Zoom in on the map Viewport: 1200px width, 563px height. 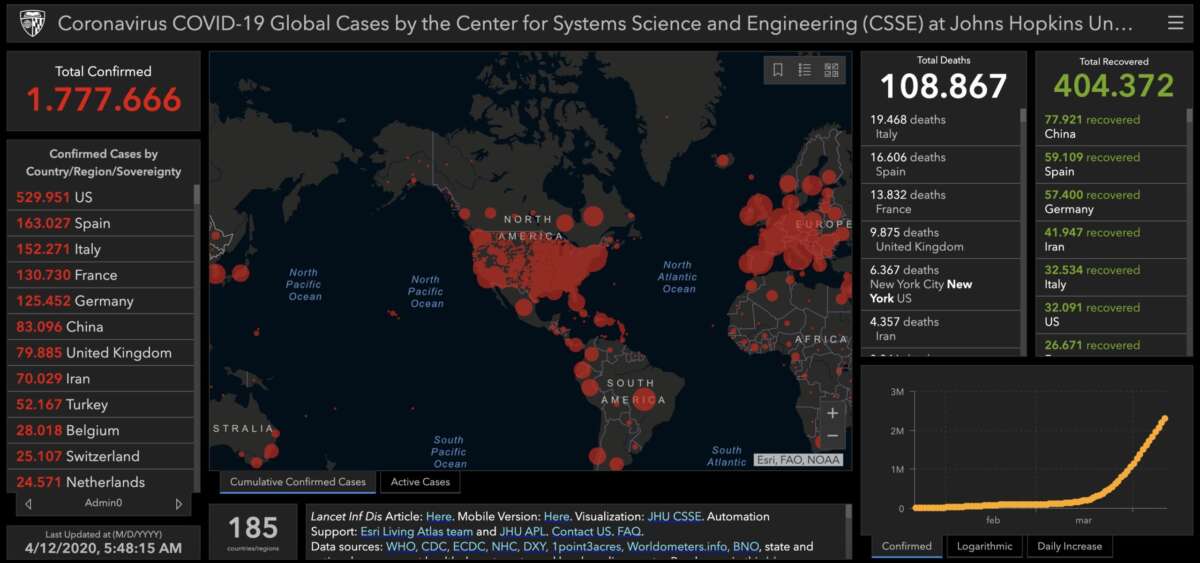tap(832, 412)
